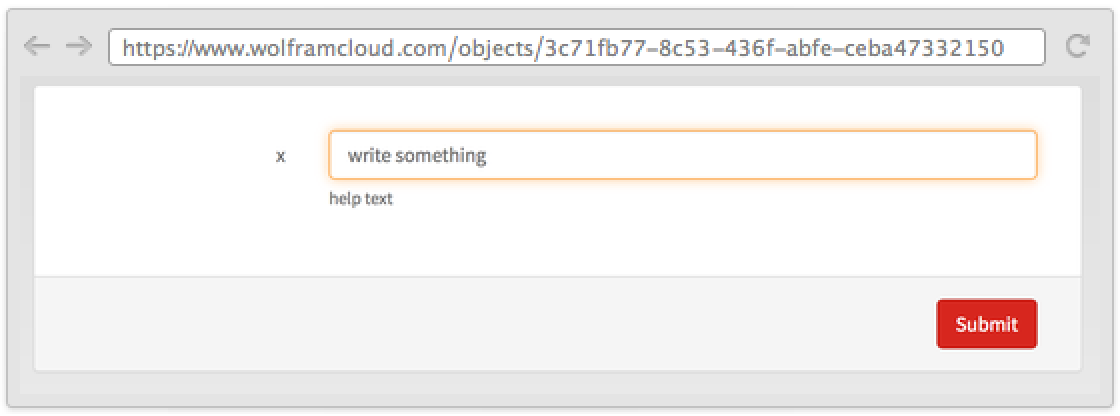Select the URL in the address field
This screenshot has height=416, width=1120.
click(x=576, y=47)
